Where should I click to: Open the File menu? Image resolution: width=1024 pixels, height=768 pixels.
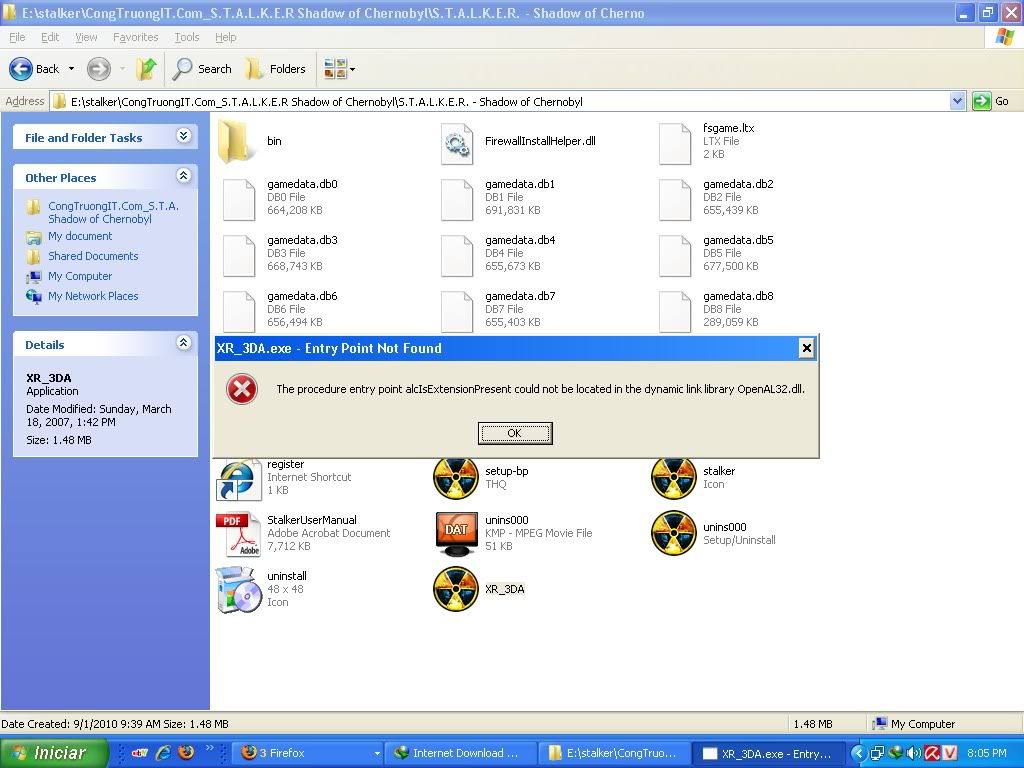click(17, 37)
